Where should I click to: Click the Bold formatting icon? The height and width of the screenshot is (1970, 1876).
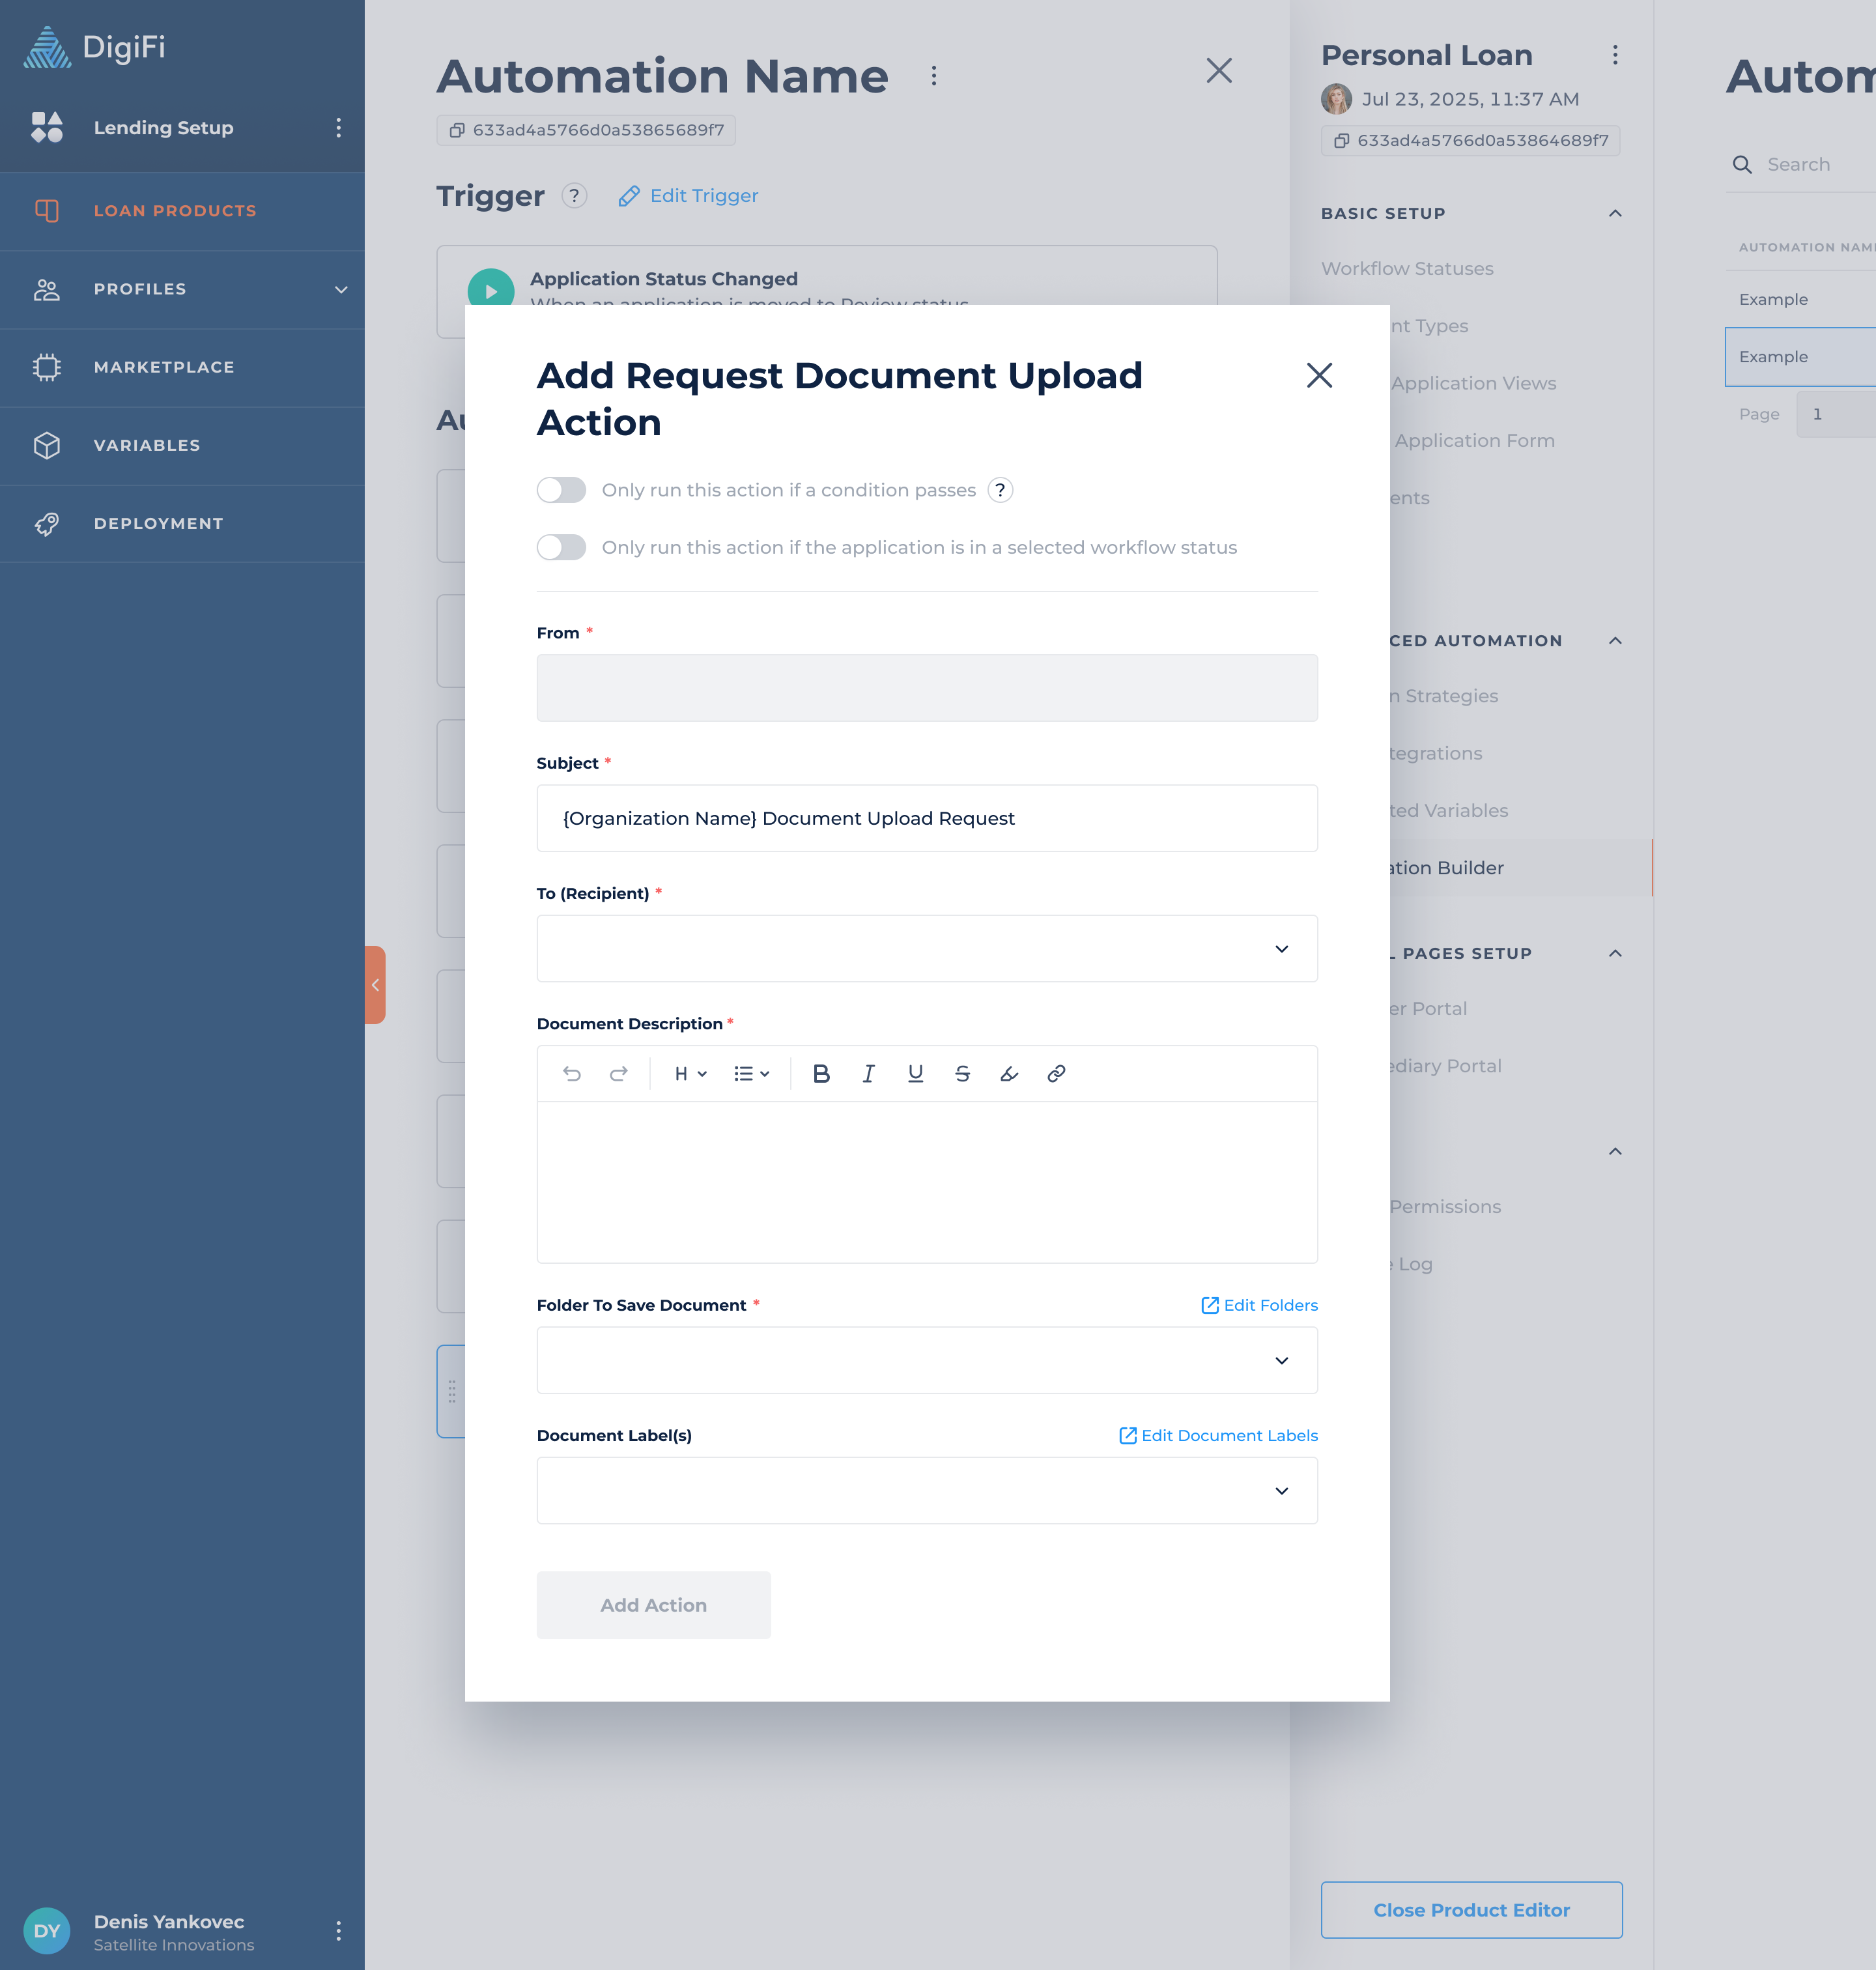pyautogui.click(x=821, y=1073)
